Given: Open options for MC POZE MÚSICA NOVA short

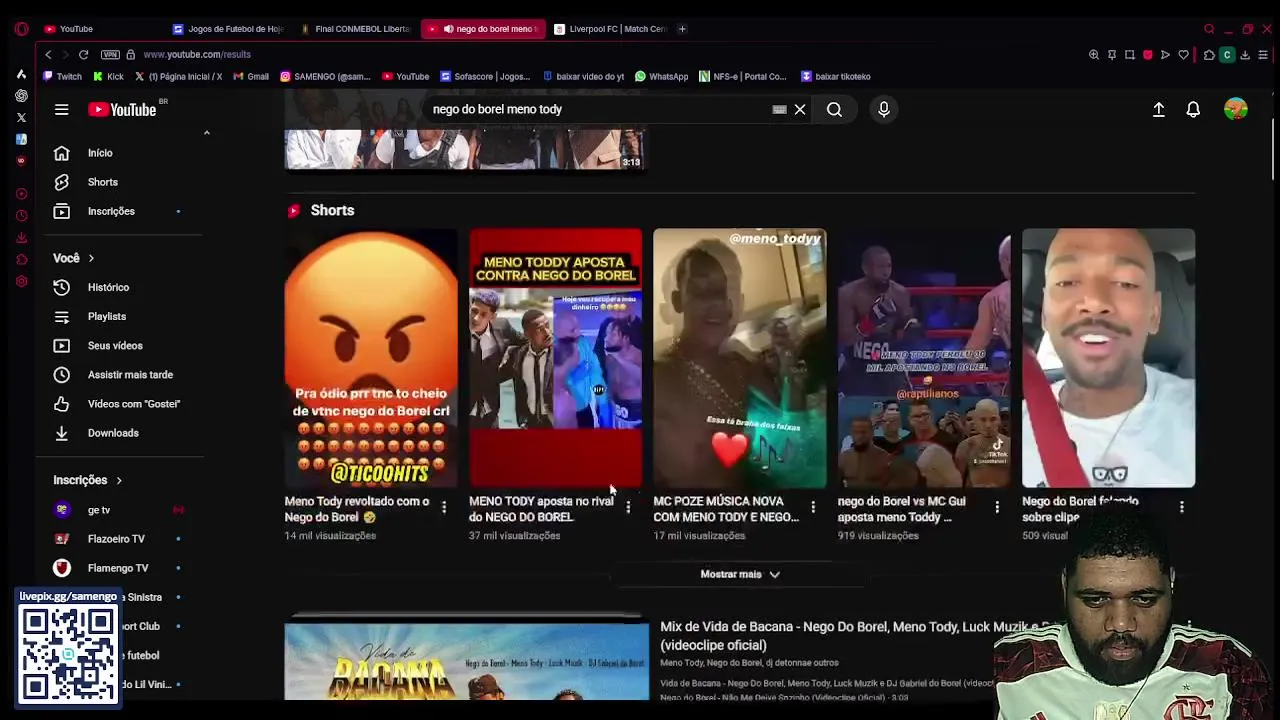Looking at the screenshot, I should coord(813,508).
